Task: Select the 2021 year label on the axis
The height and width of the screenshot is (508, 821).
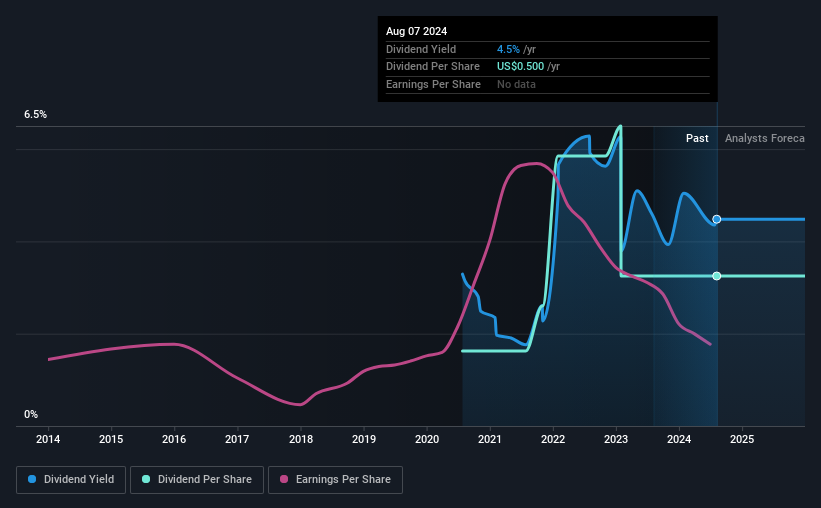Action: [x=490, y=439]
